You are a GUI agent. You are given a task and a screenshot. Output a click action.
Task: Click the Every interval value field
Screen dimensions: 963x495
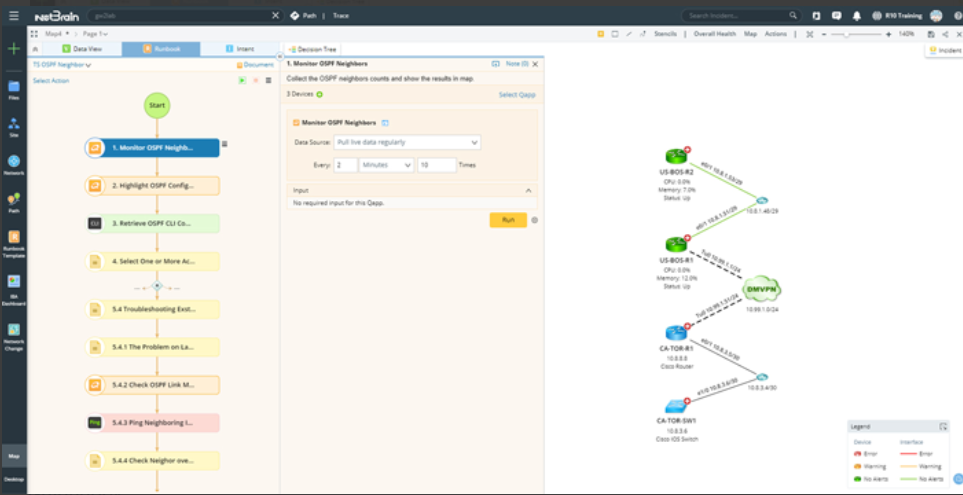coord(345,165)
